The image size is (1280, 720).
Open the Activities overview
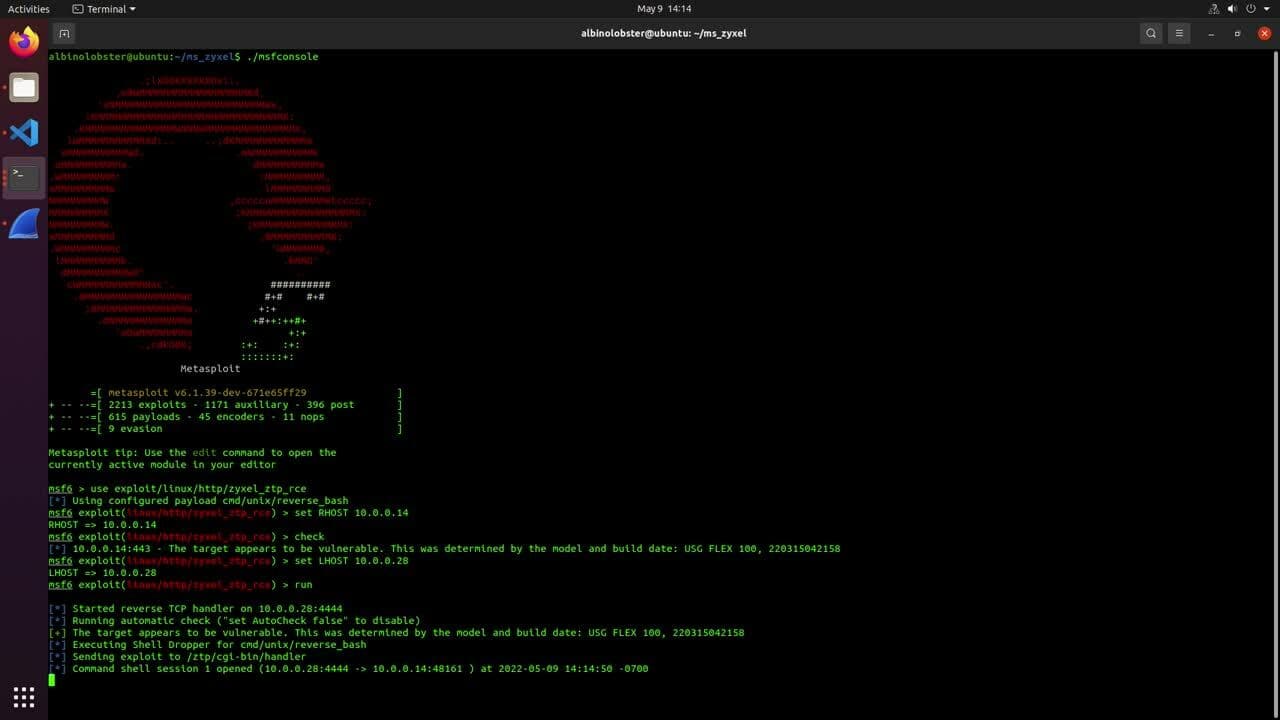tap(29, 9)
